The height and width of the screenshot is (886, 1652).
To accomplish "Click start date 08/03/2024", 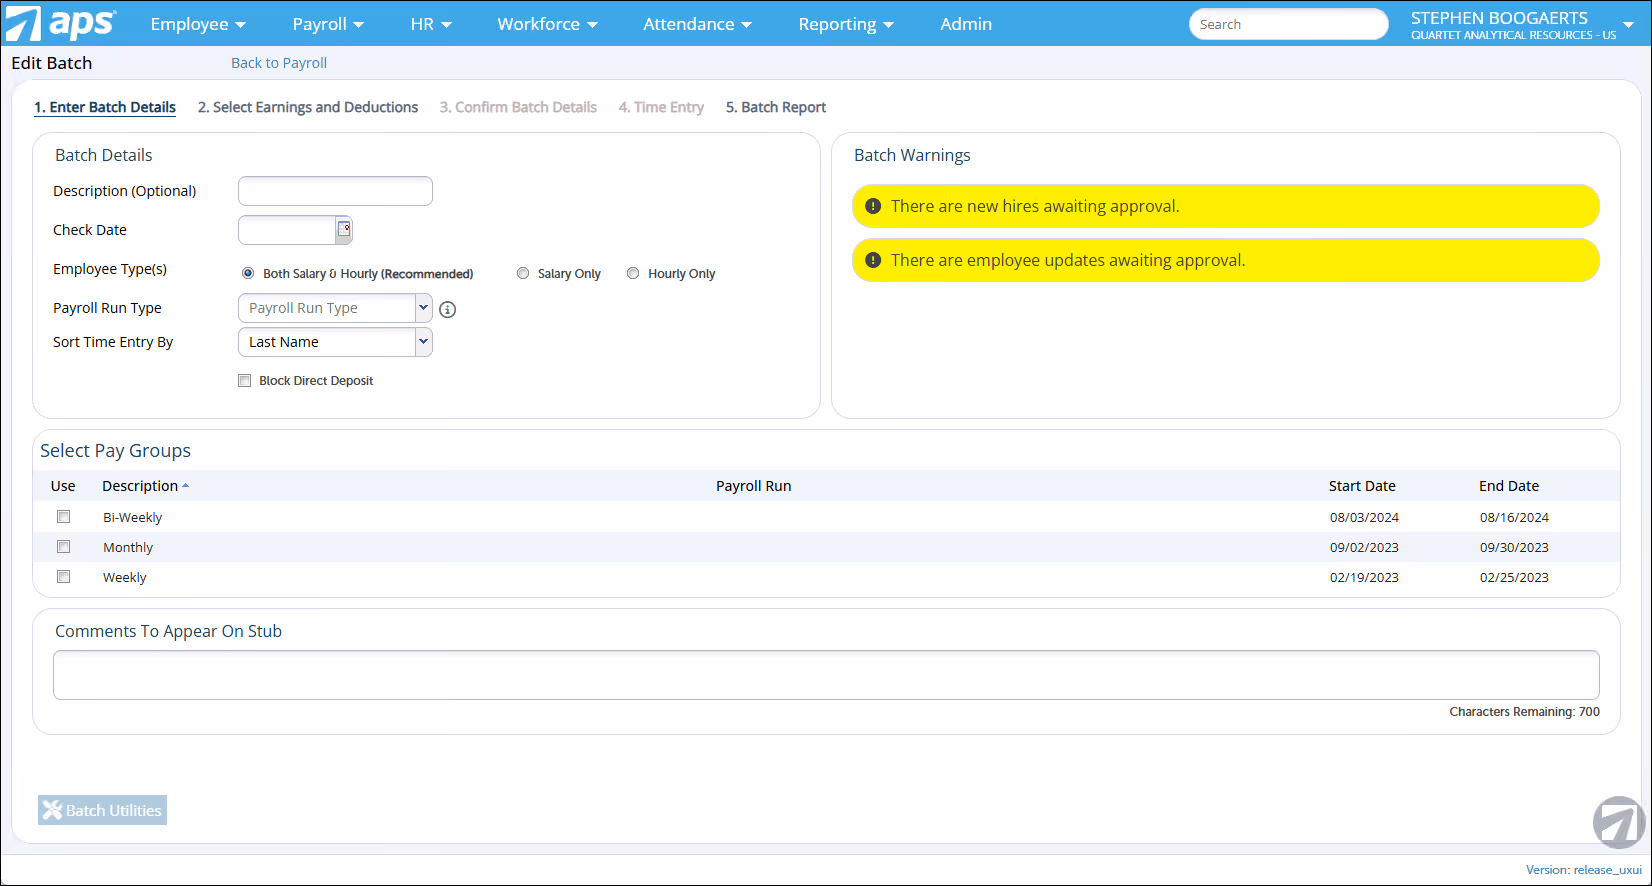I will point(1364,518).
